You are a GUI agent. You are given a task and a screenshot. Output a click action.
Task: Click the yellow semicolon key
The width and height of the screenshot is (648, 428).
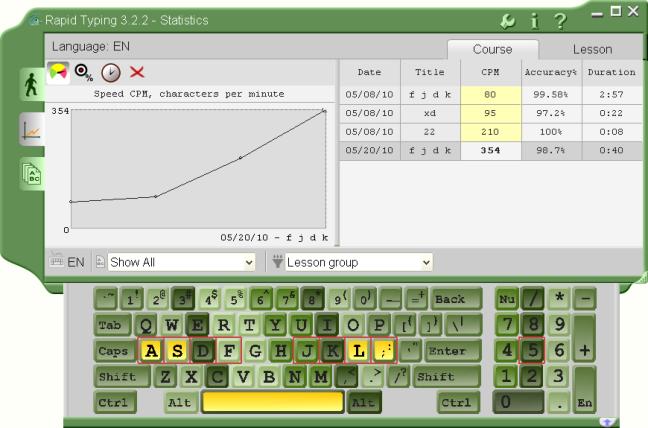[384, 351]
